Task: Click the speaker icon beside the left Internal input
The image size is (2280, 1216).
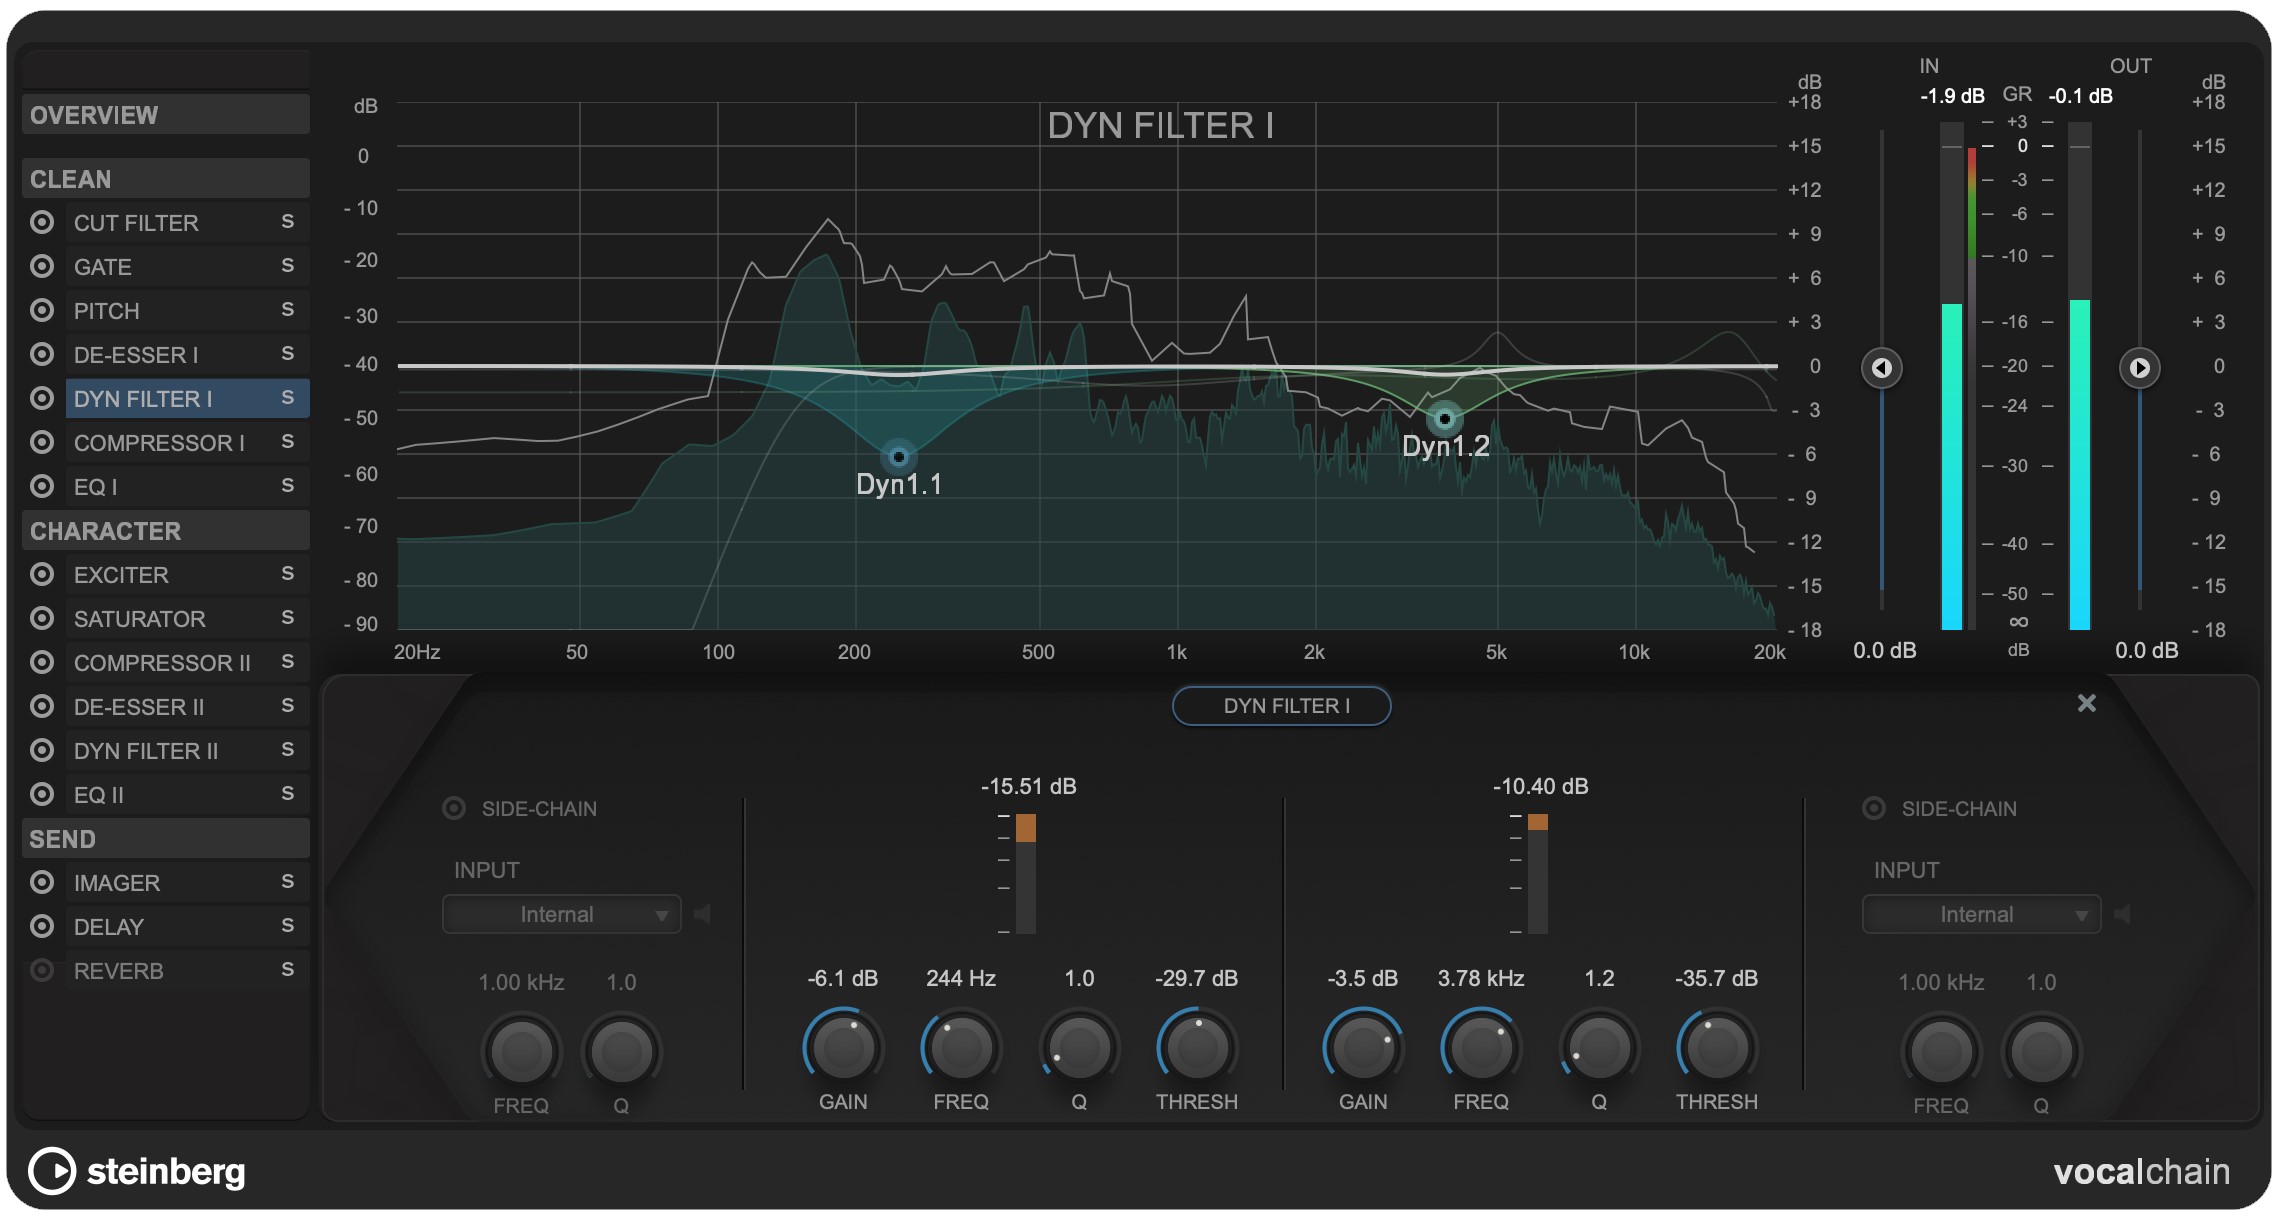Action: 702,913
